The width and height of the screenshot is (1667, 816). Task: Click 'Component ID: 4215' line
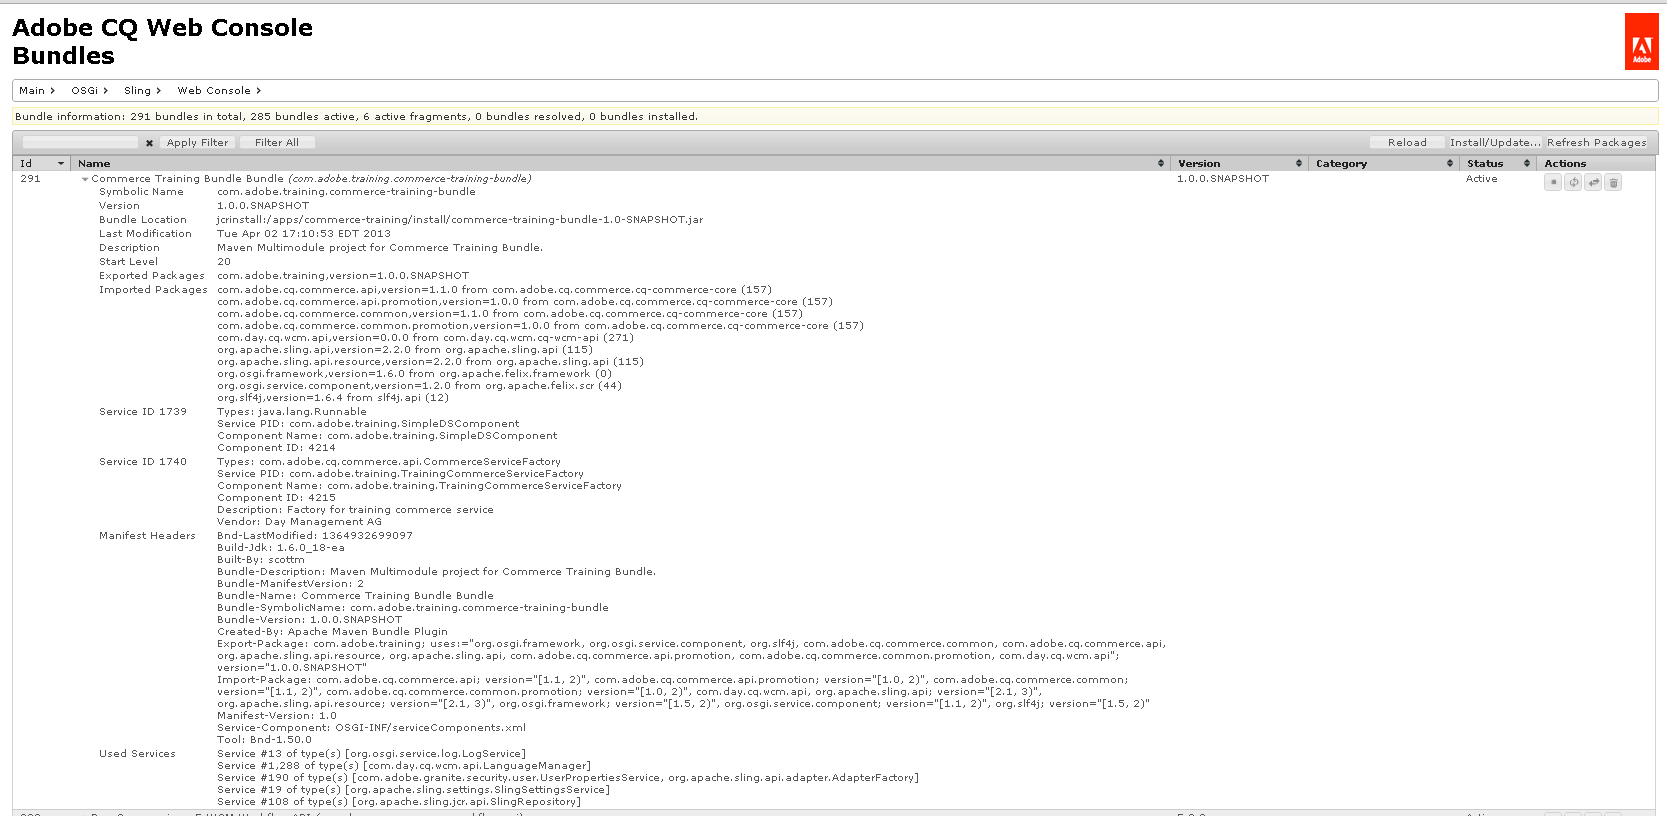(x=276, y=498)
